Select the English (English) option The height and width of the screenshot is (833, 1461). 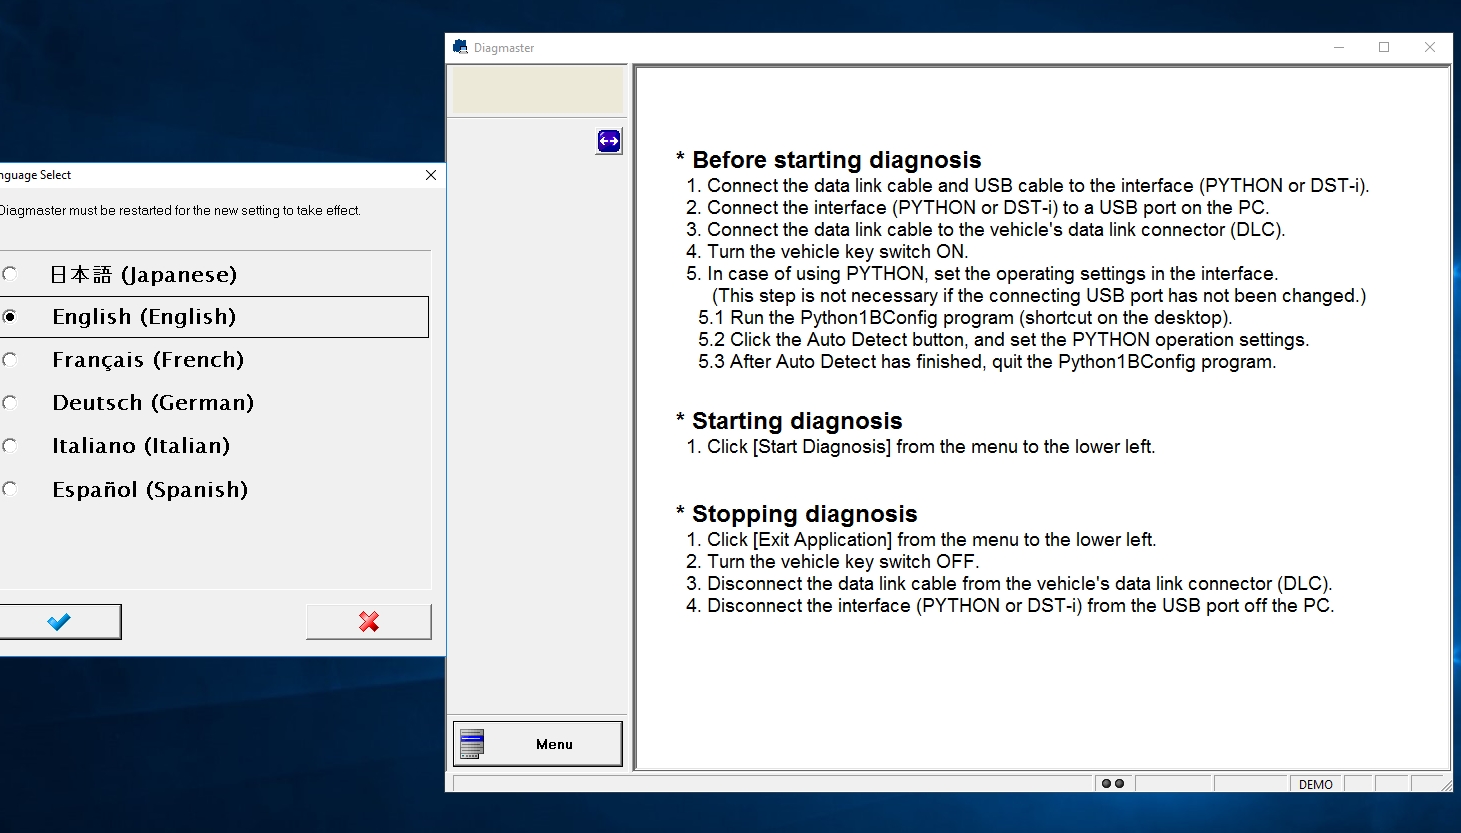point(10,317)
